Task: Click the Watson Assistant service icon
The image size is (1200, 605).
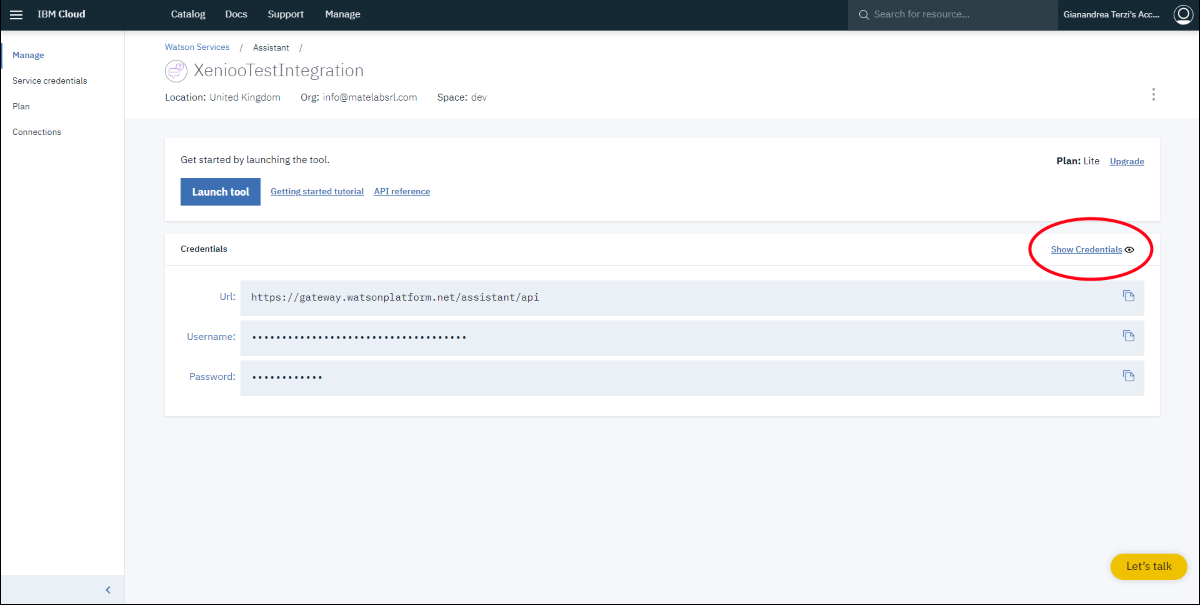Action: point(176,71)
